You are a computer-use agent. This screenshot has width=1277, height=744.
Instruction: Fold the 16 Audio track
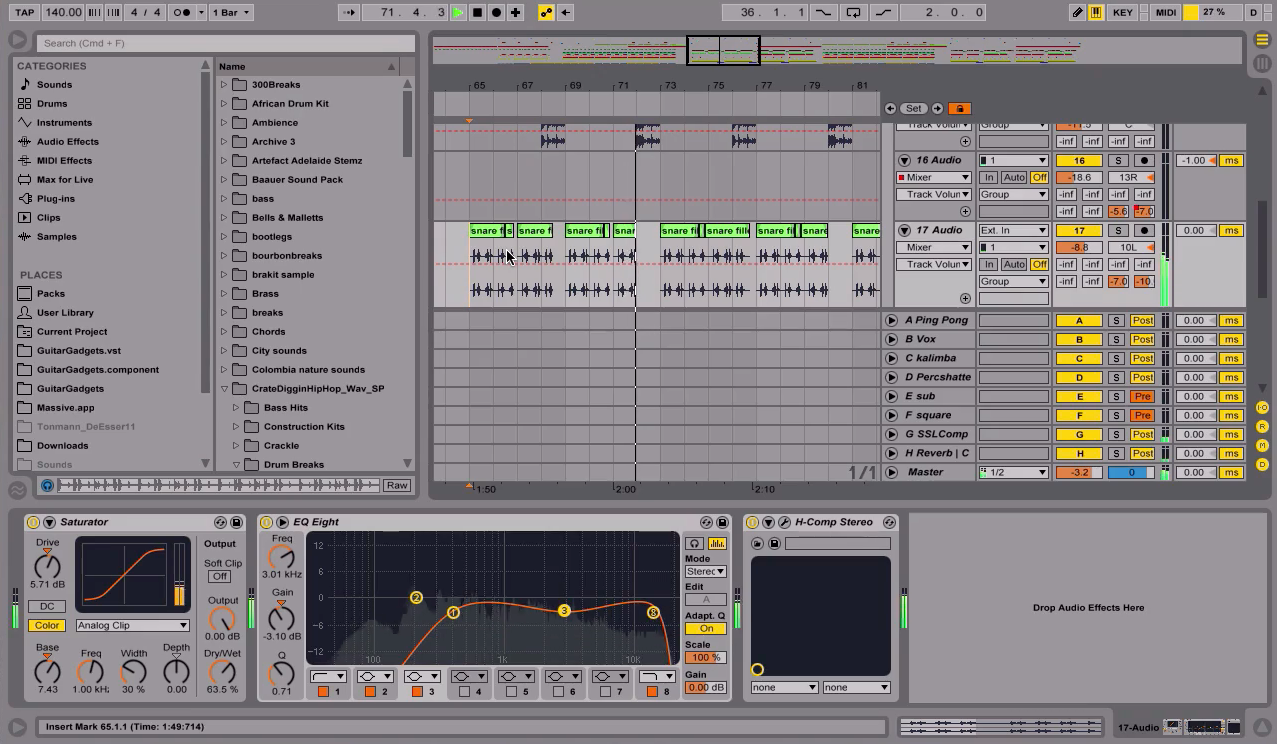click(x=904, y=160)
